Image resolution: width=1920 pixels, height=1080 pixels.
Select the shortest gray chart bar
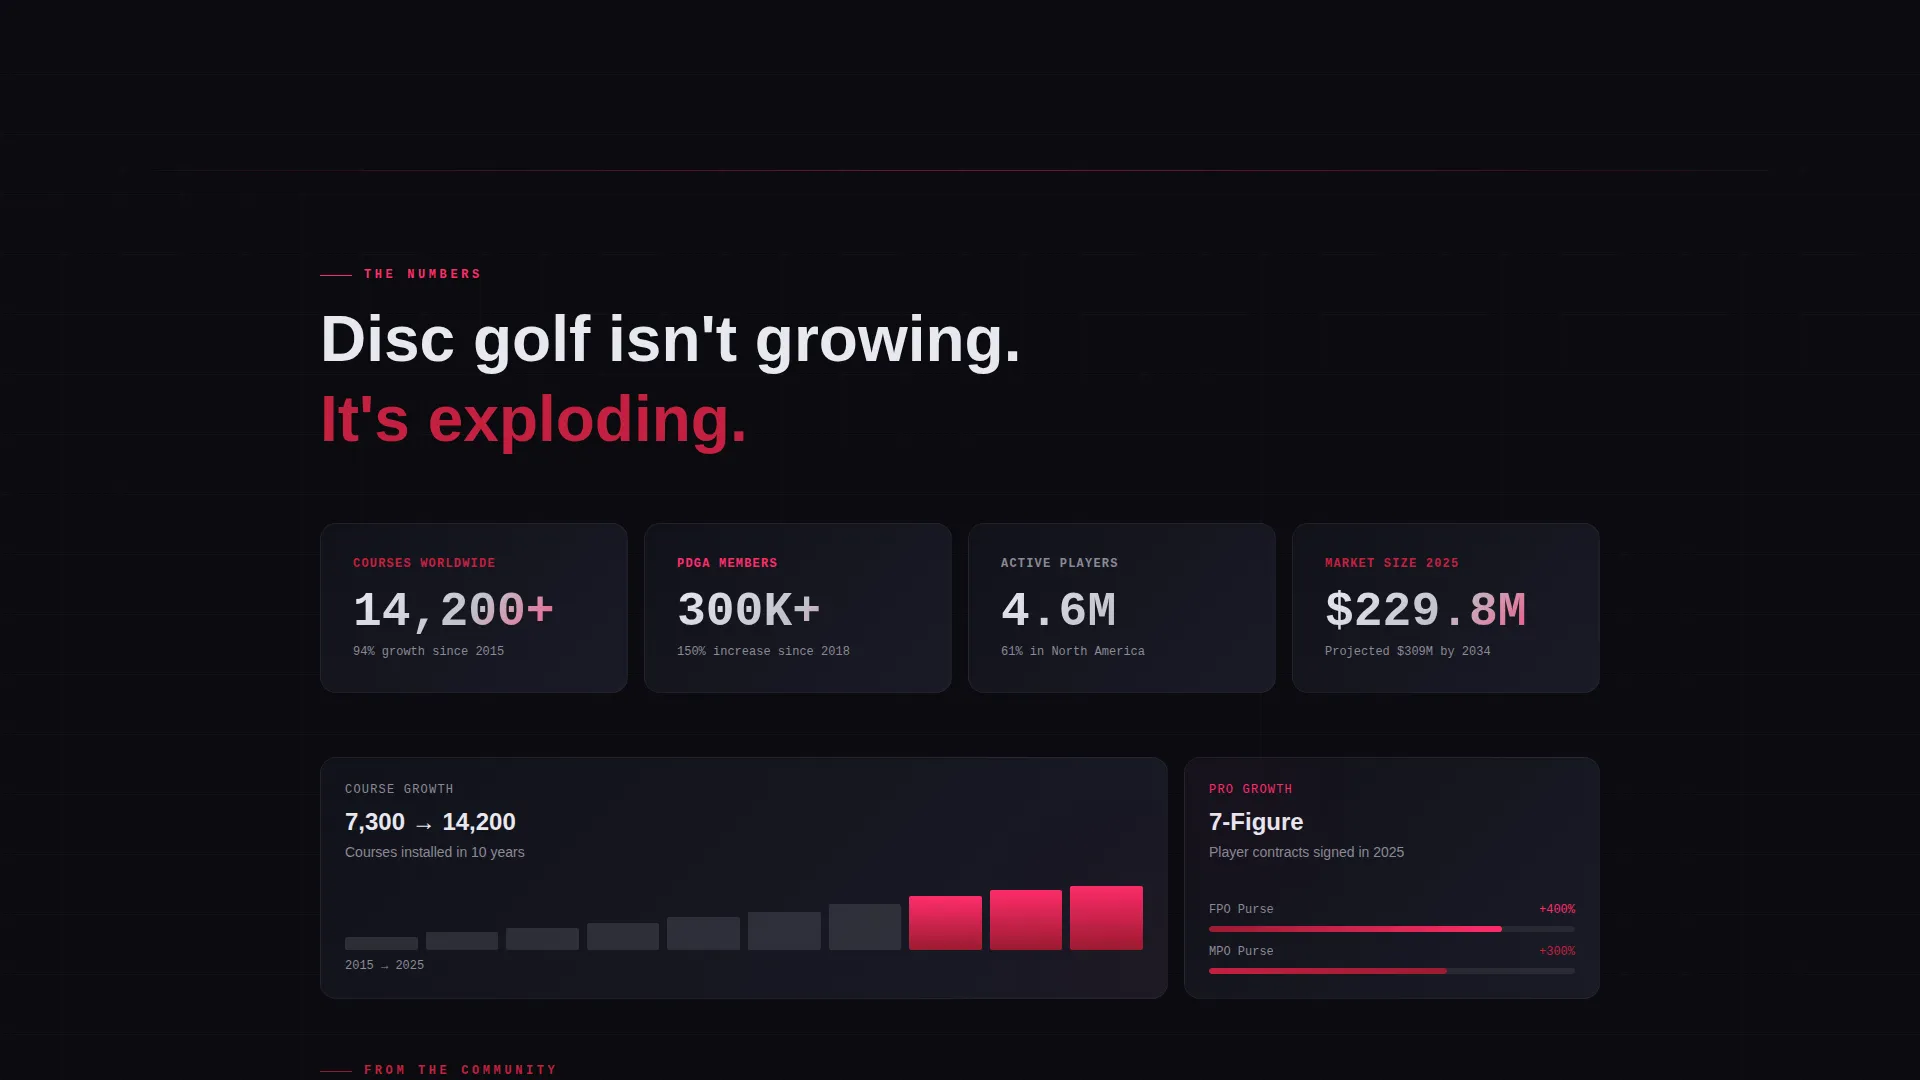pyautogui.click(x=381, y=943)
